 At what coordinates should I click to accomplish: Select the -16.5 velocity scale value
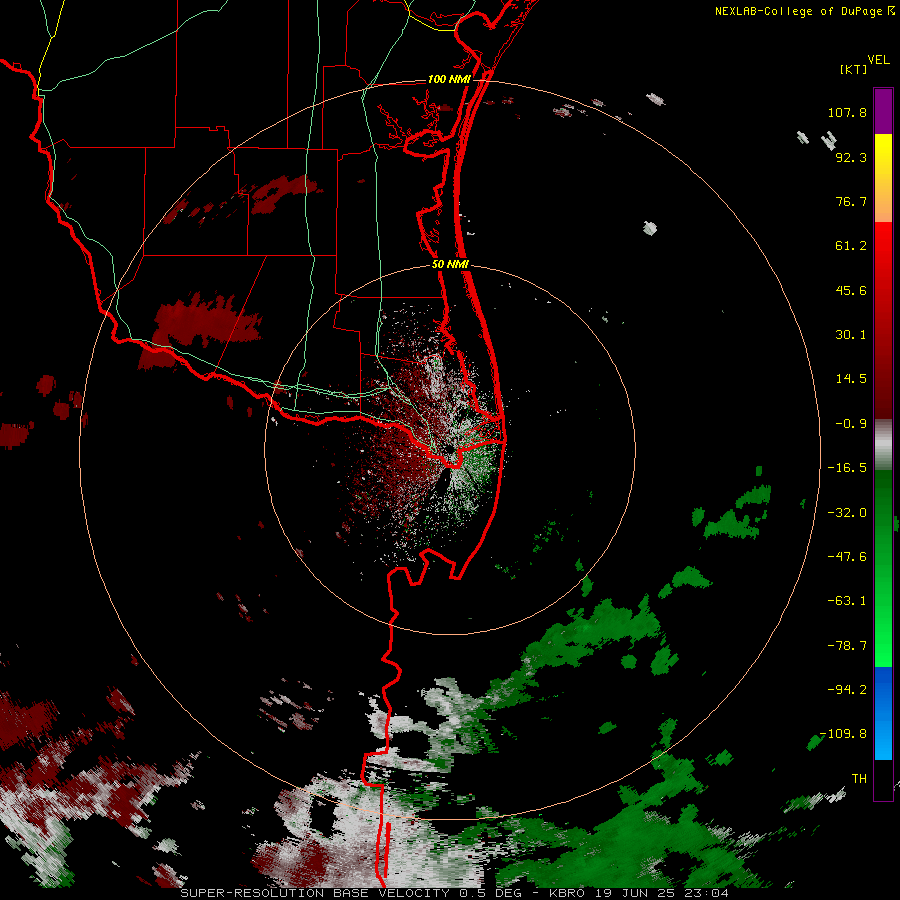pyautogui.click(x=847, y=468)
